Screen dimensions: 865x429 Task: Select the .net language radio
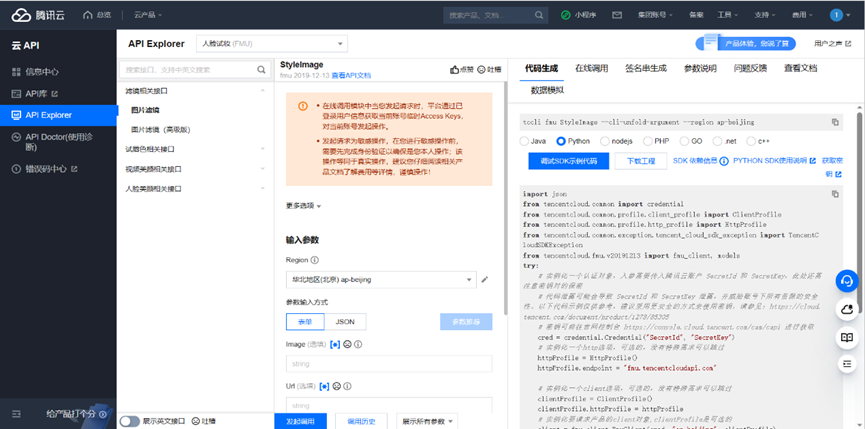click(718, 141)
